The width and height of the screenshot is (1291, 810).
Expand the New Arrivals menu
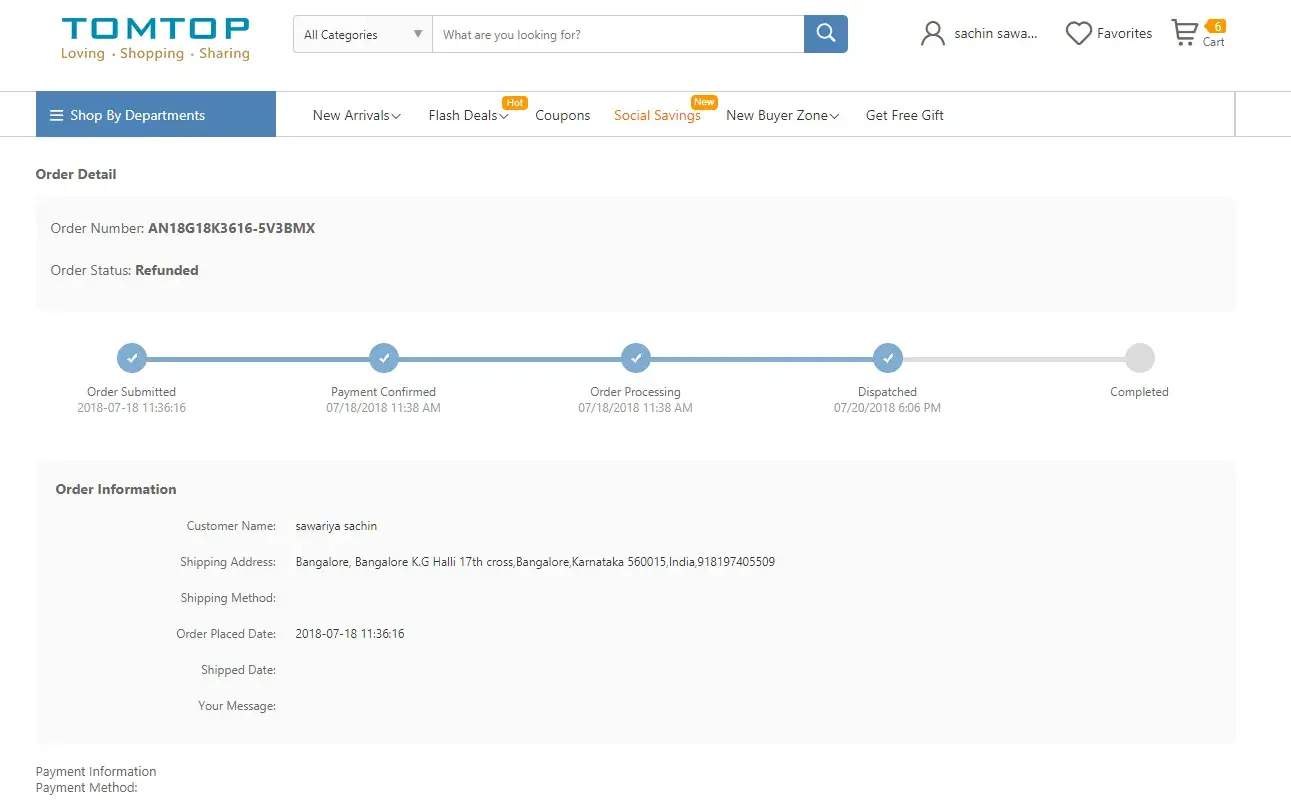pos(356,115)
